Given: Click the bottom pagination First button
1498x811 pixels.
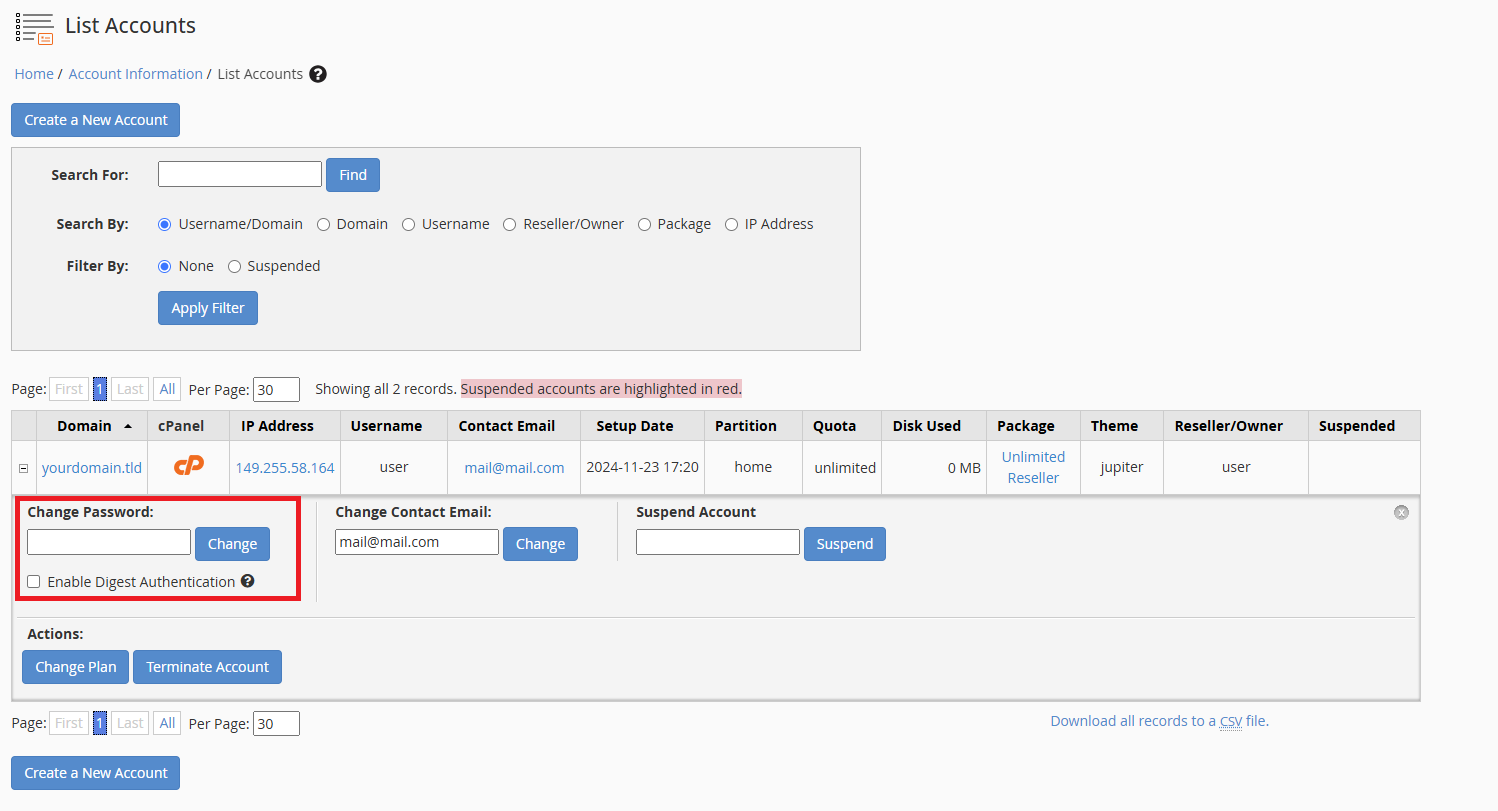Looking at the screenshot, I should tap(69, 723).
